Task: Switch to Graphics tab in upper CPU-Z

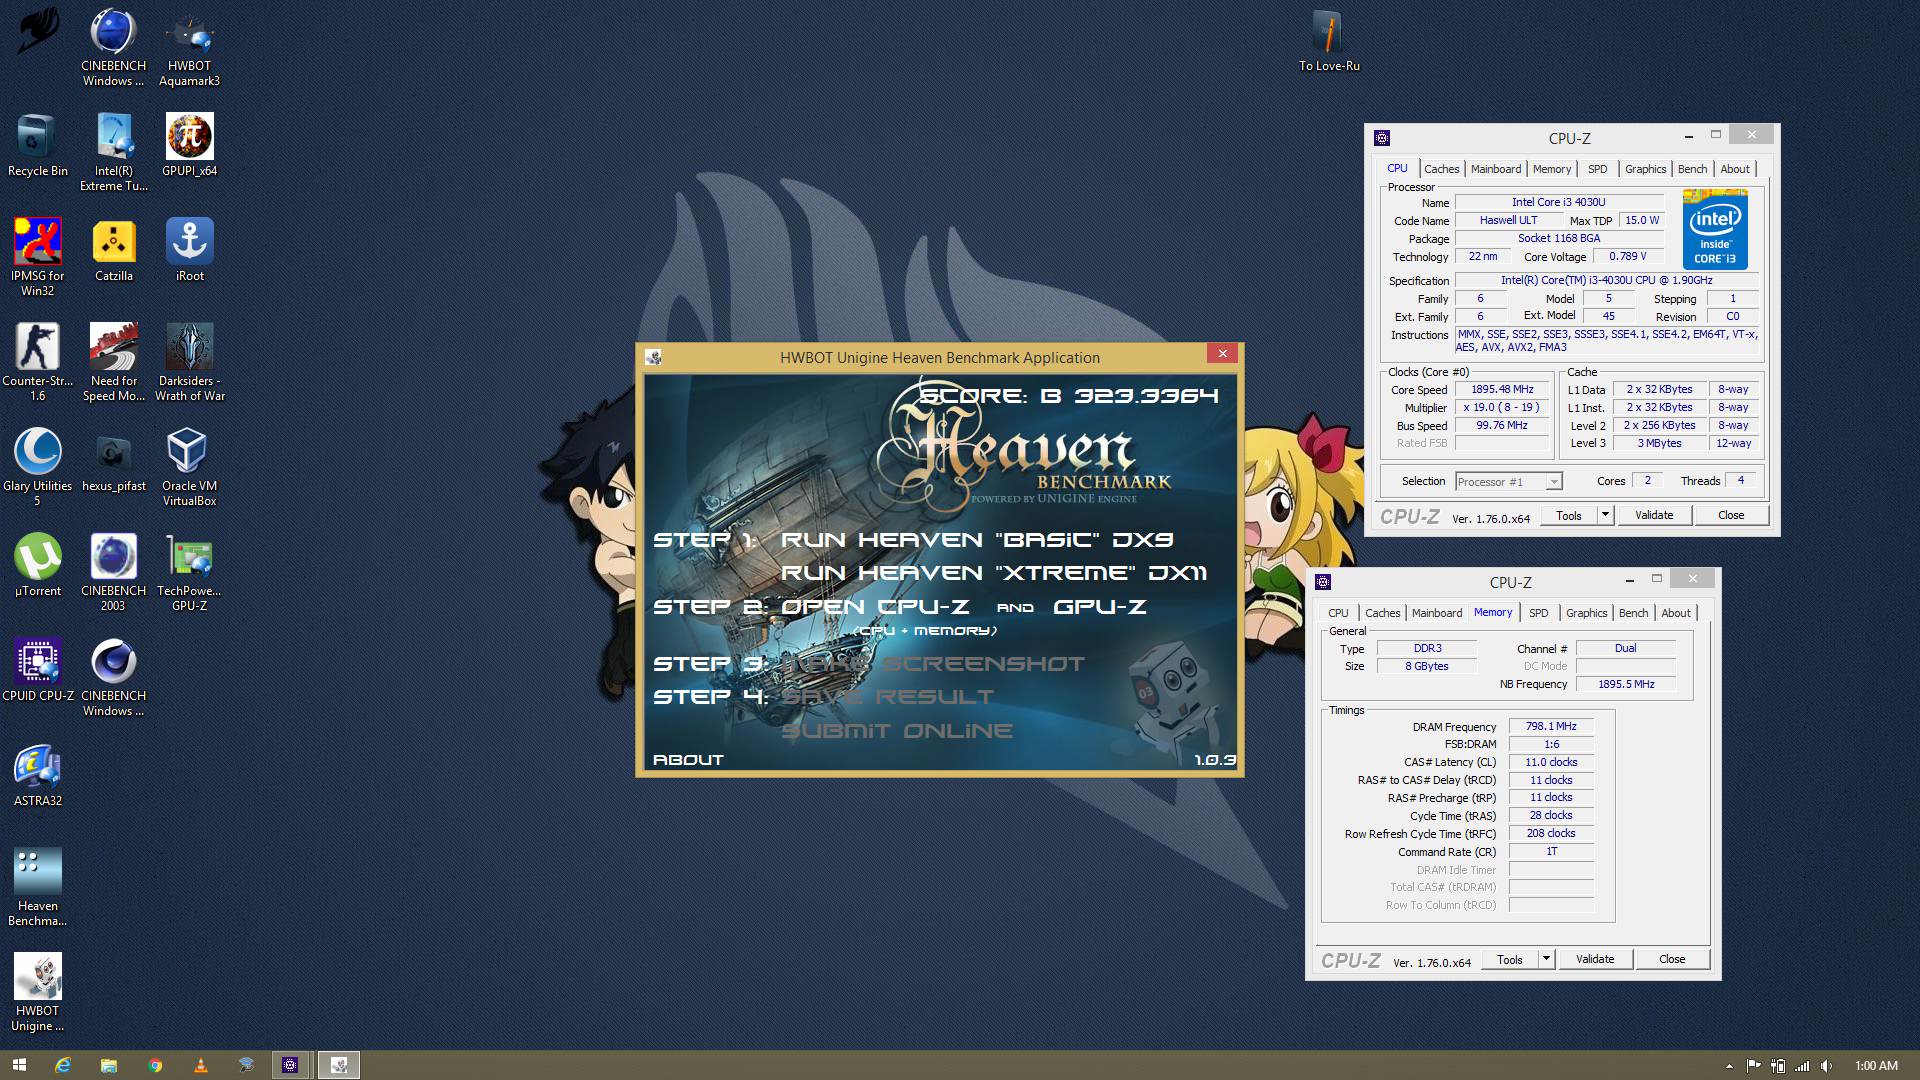Action: point(1645,169)
